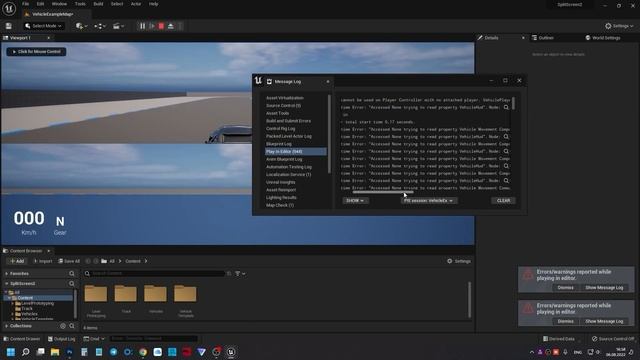Open the SHOW filter dropdown in Message Log
Viewport: 640px width, 360px height.
tap(355, 201)
